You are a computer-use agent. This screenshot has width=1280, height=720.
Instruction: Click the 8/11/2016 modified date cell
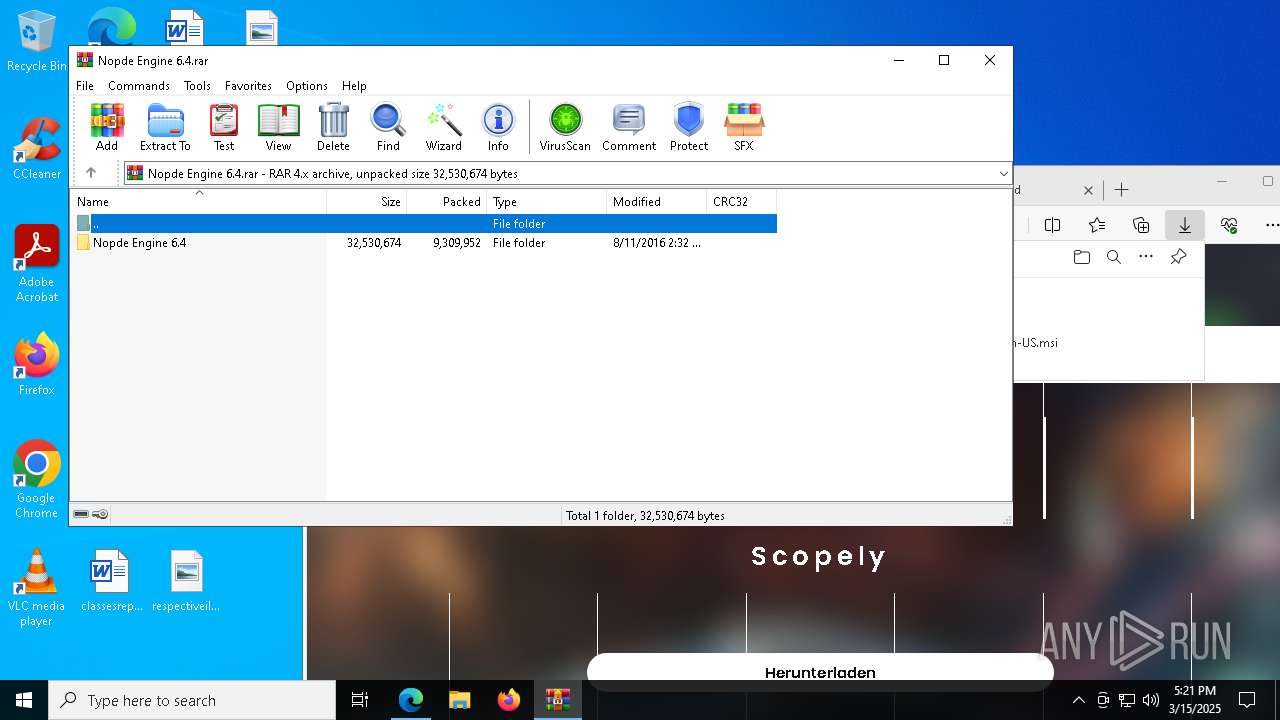pyautogui.click(x=656, y=243)
